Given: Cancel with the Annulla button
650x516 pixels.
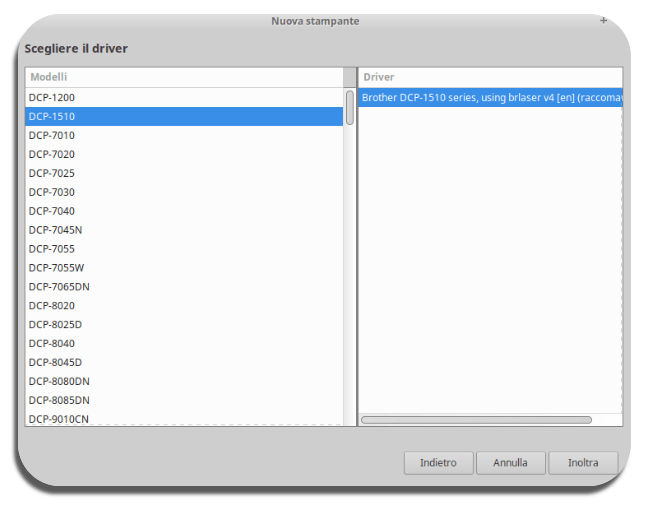Looking at the screenshot, I should [x=510, y=463].
